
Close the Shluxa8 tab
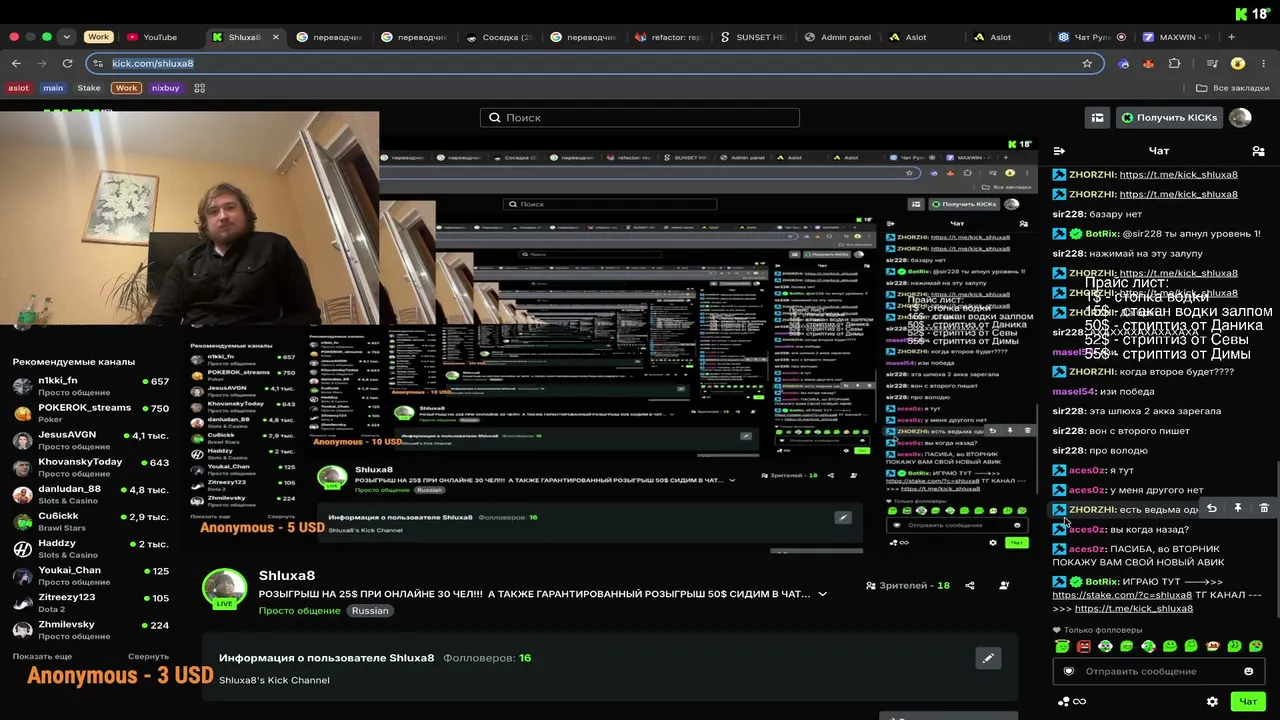tap(276, 37)
